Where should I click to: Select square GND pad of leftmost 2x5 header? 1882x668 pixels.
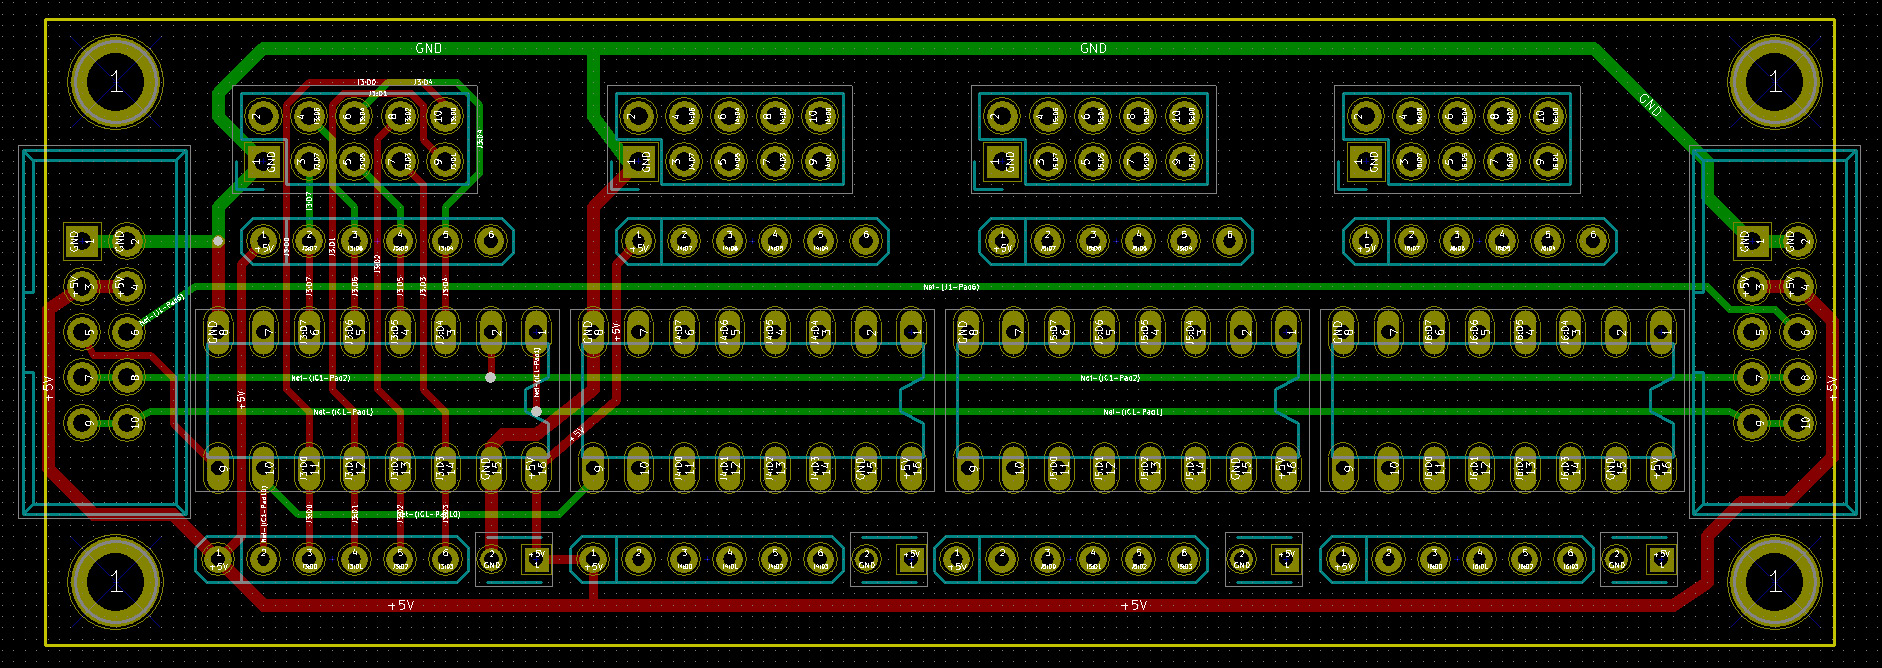click(263, 160)
